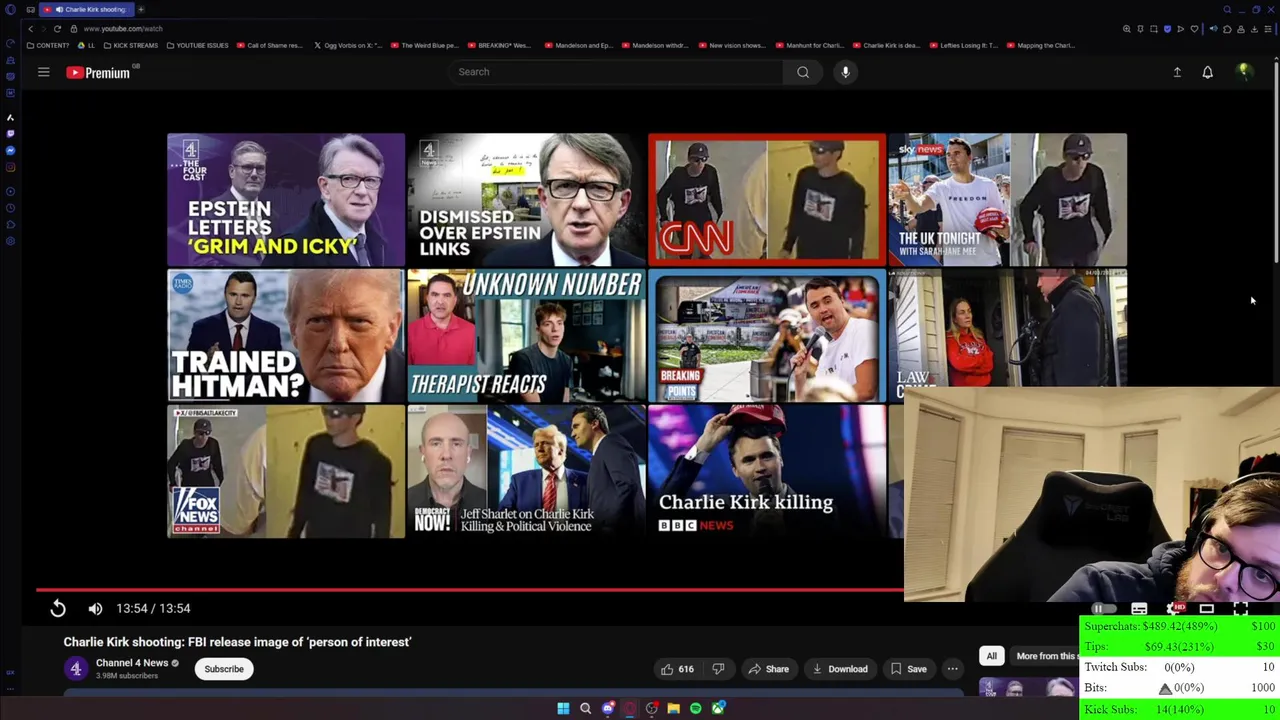Open the CNN suspect video thumbnail
The width and height of the screenshot is (1280, 720).
[767, 200]
